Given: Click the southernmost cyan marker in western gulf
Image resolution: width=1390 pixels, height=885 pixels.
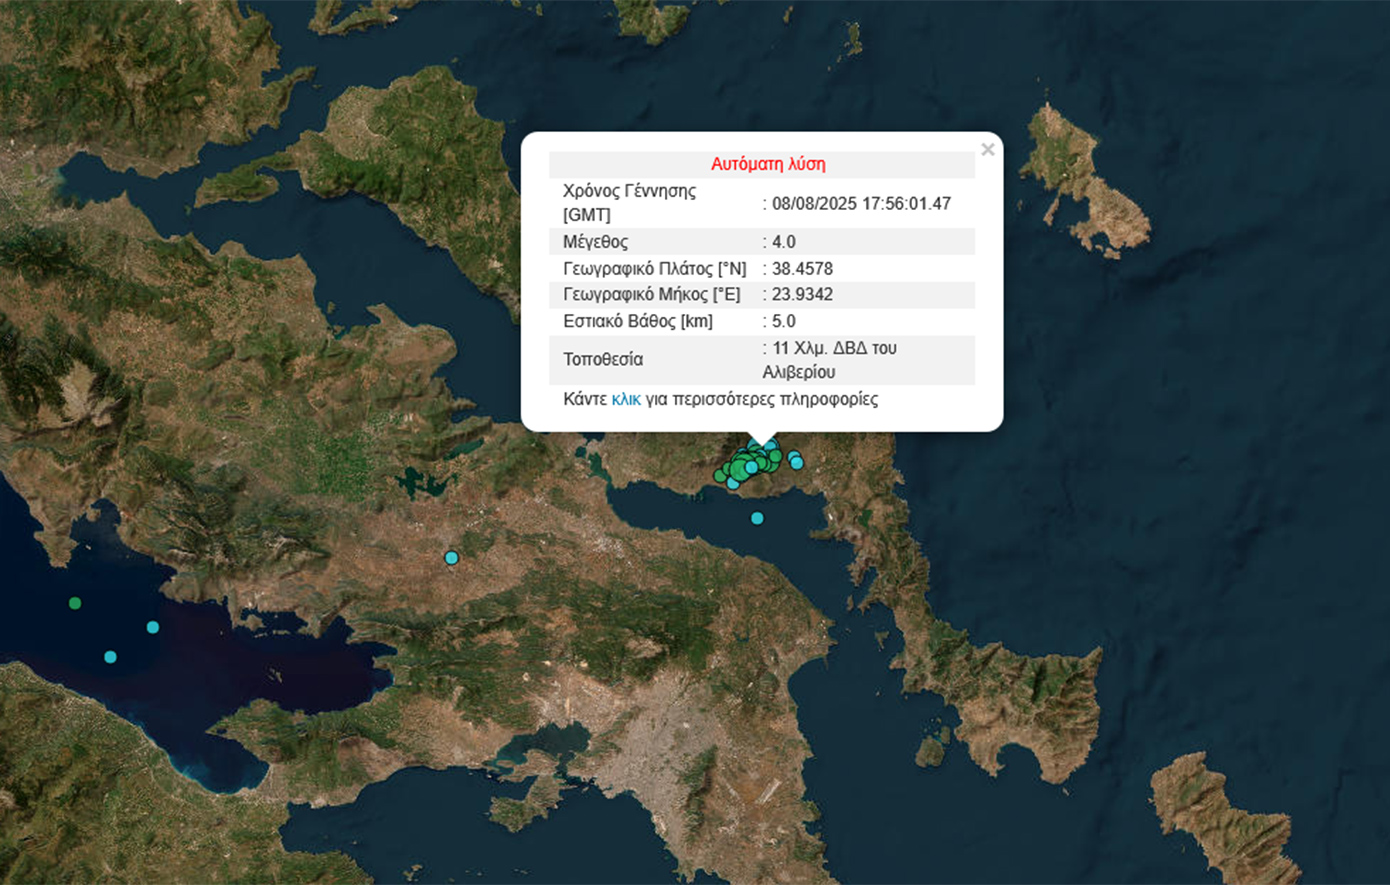Looking at the screenshot, I should tap(111, 657).
